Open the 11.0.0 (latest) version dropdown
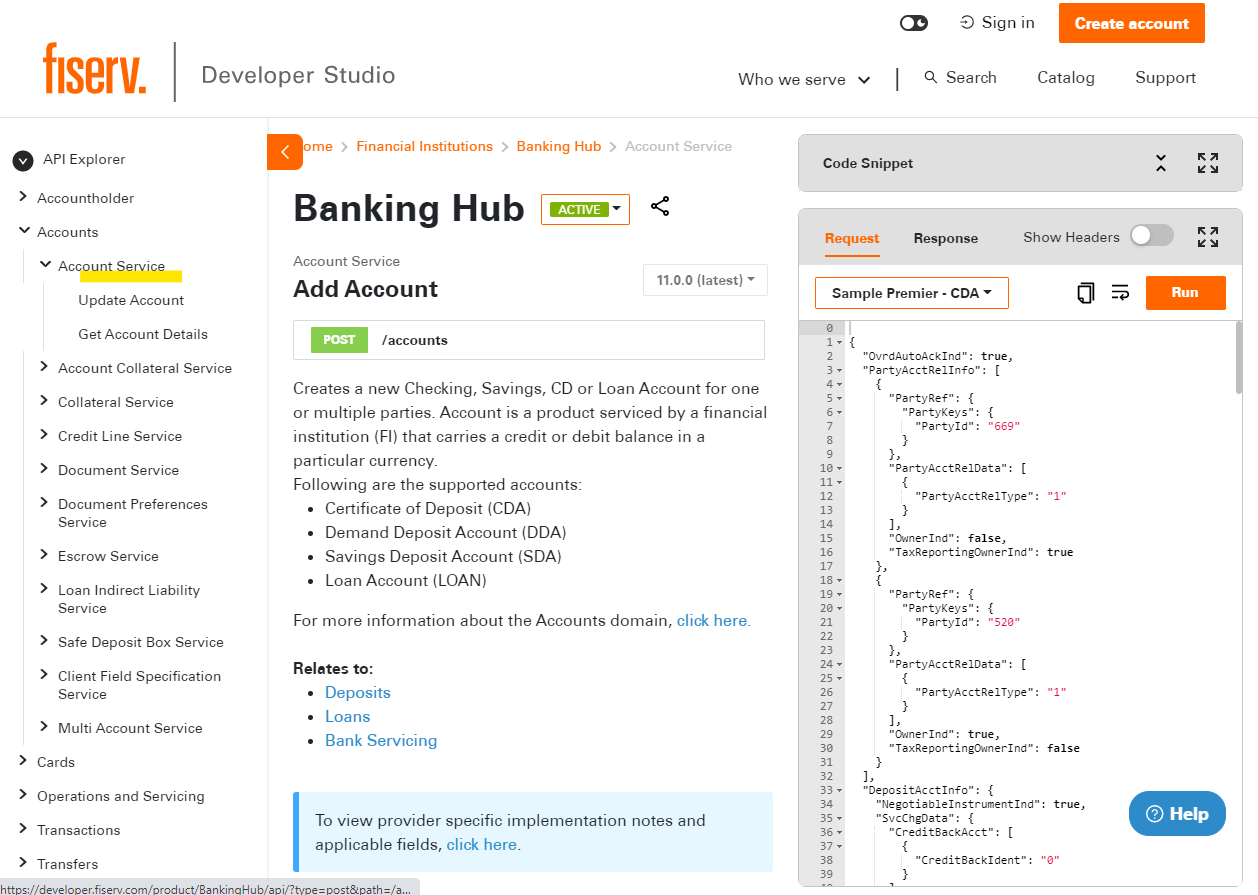This screenshot has height=895, width=1258. pos(705,280)
